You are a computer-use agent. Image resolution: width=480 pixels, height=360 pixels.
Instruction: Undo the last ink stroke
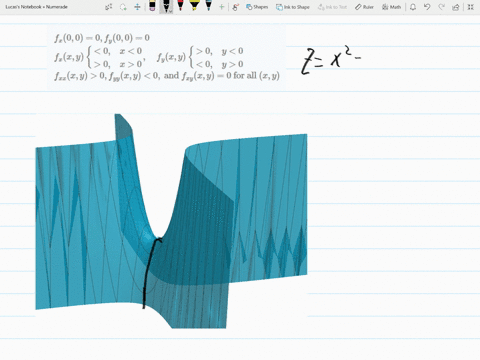point(427,7)
